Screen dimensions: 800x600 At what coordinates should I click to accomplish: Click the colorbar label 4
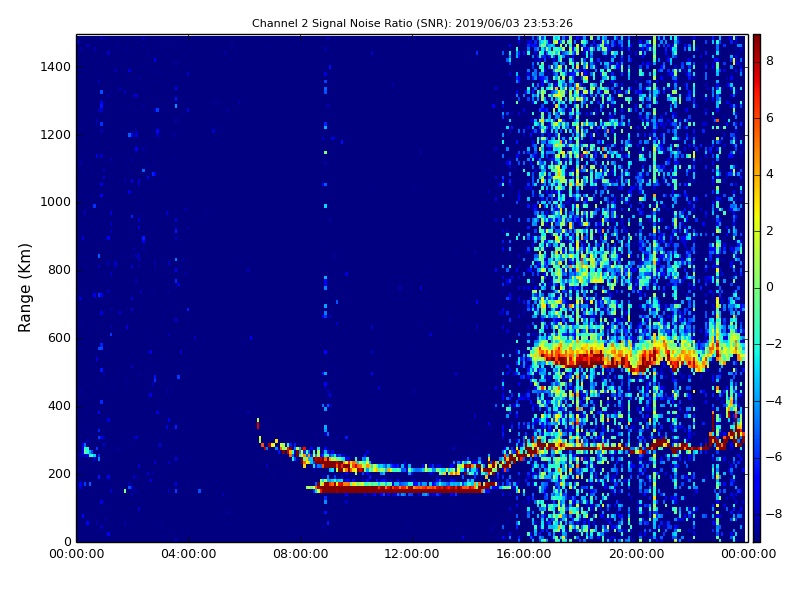tap(770, 174)
